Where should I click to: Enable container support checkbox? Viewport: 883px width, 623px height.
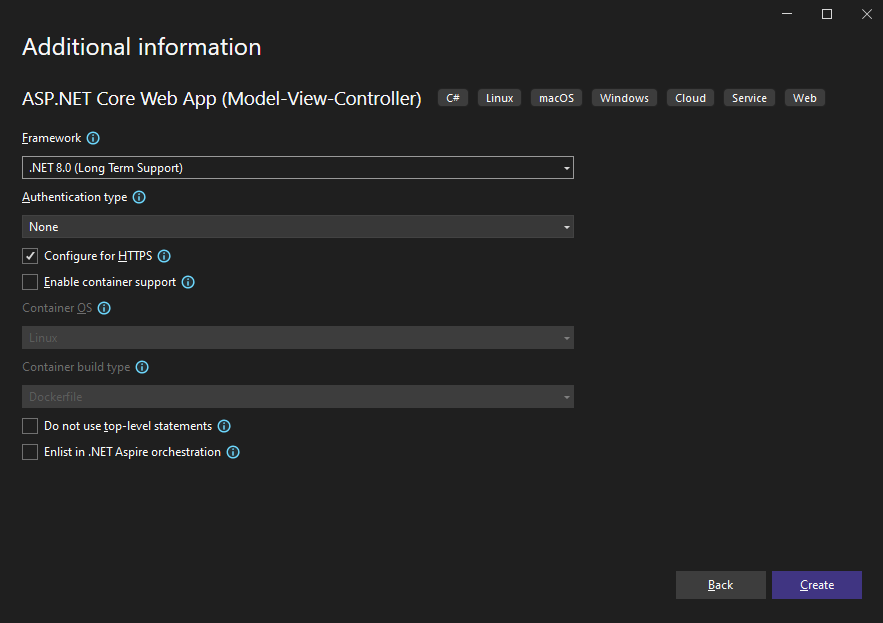point(30,282)
